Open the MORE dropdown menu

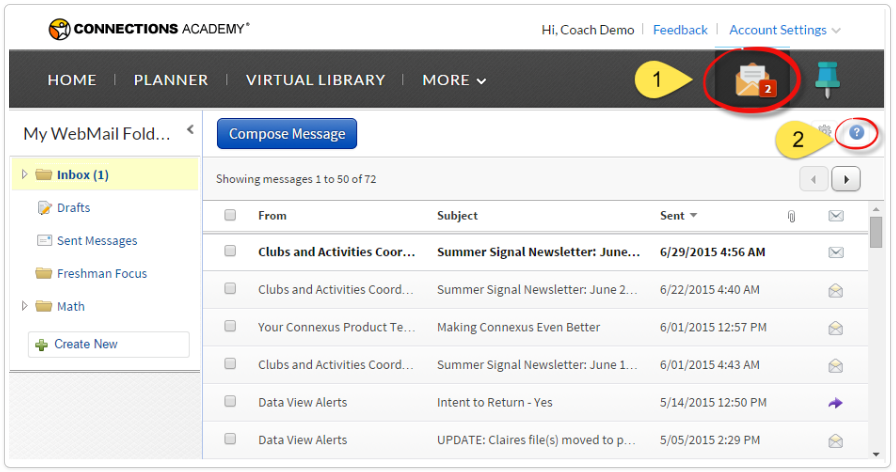coord(454,80)
